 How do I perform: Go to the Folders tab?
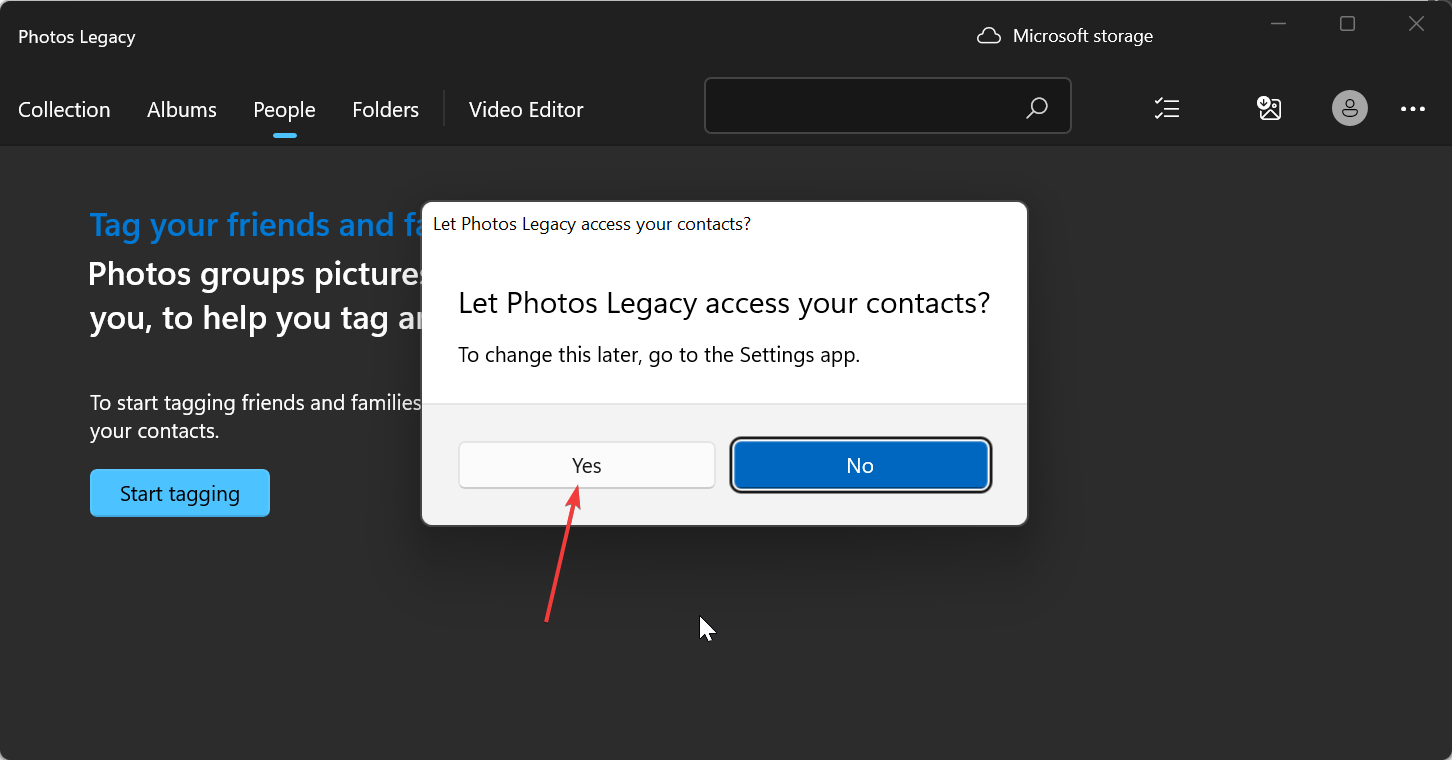pos(385,110)
